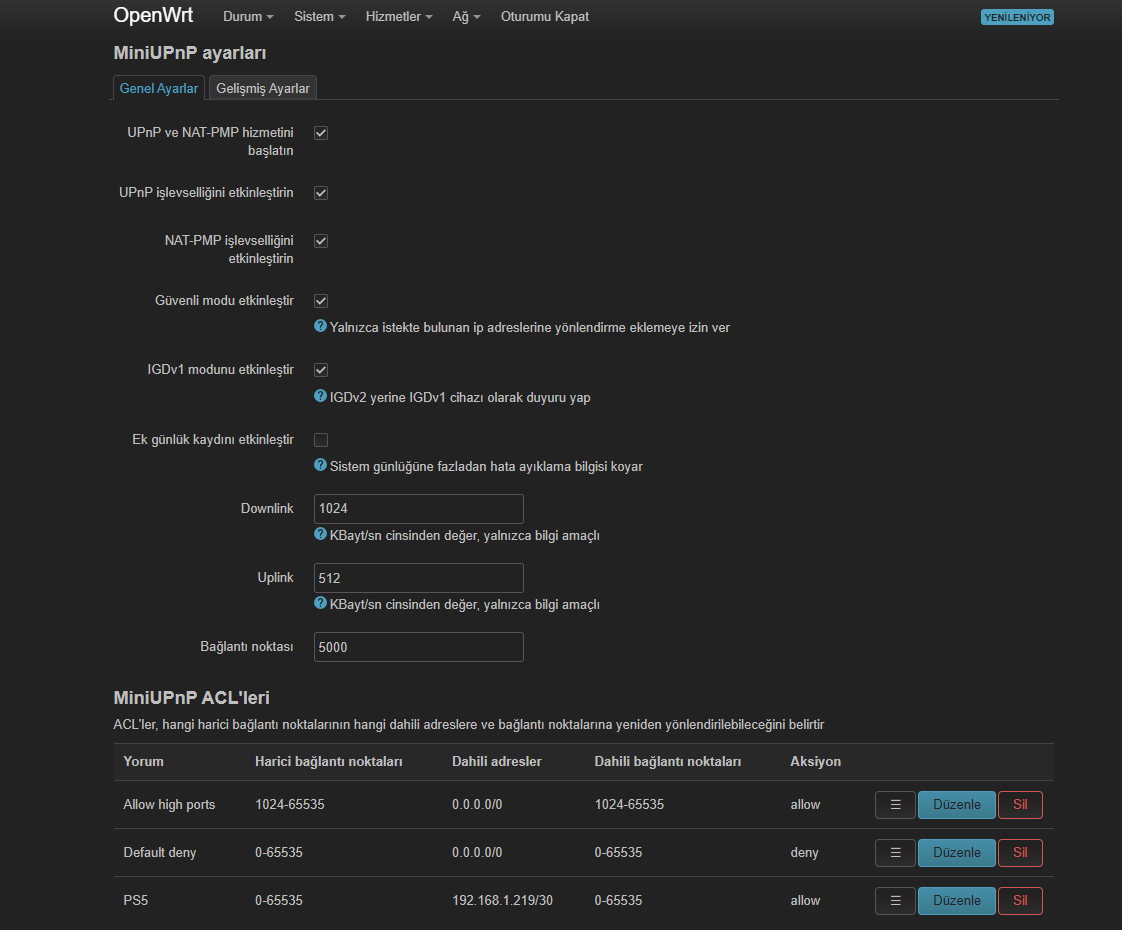Switch to Genel Ayarlar tab
Image resolution: width=1122 pixels, height=930 pixels.
click(159, 88)
